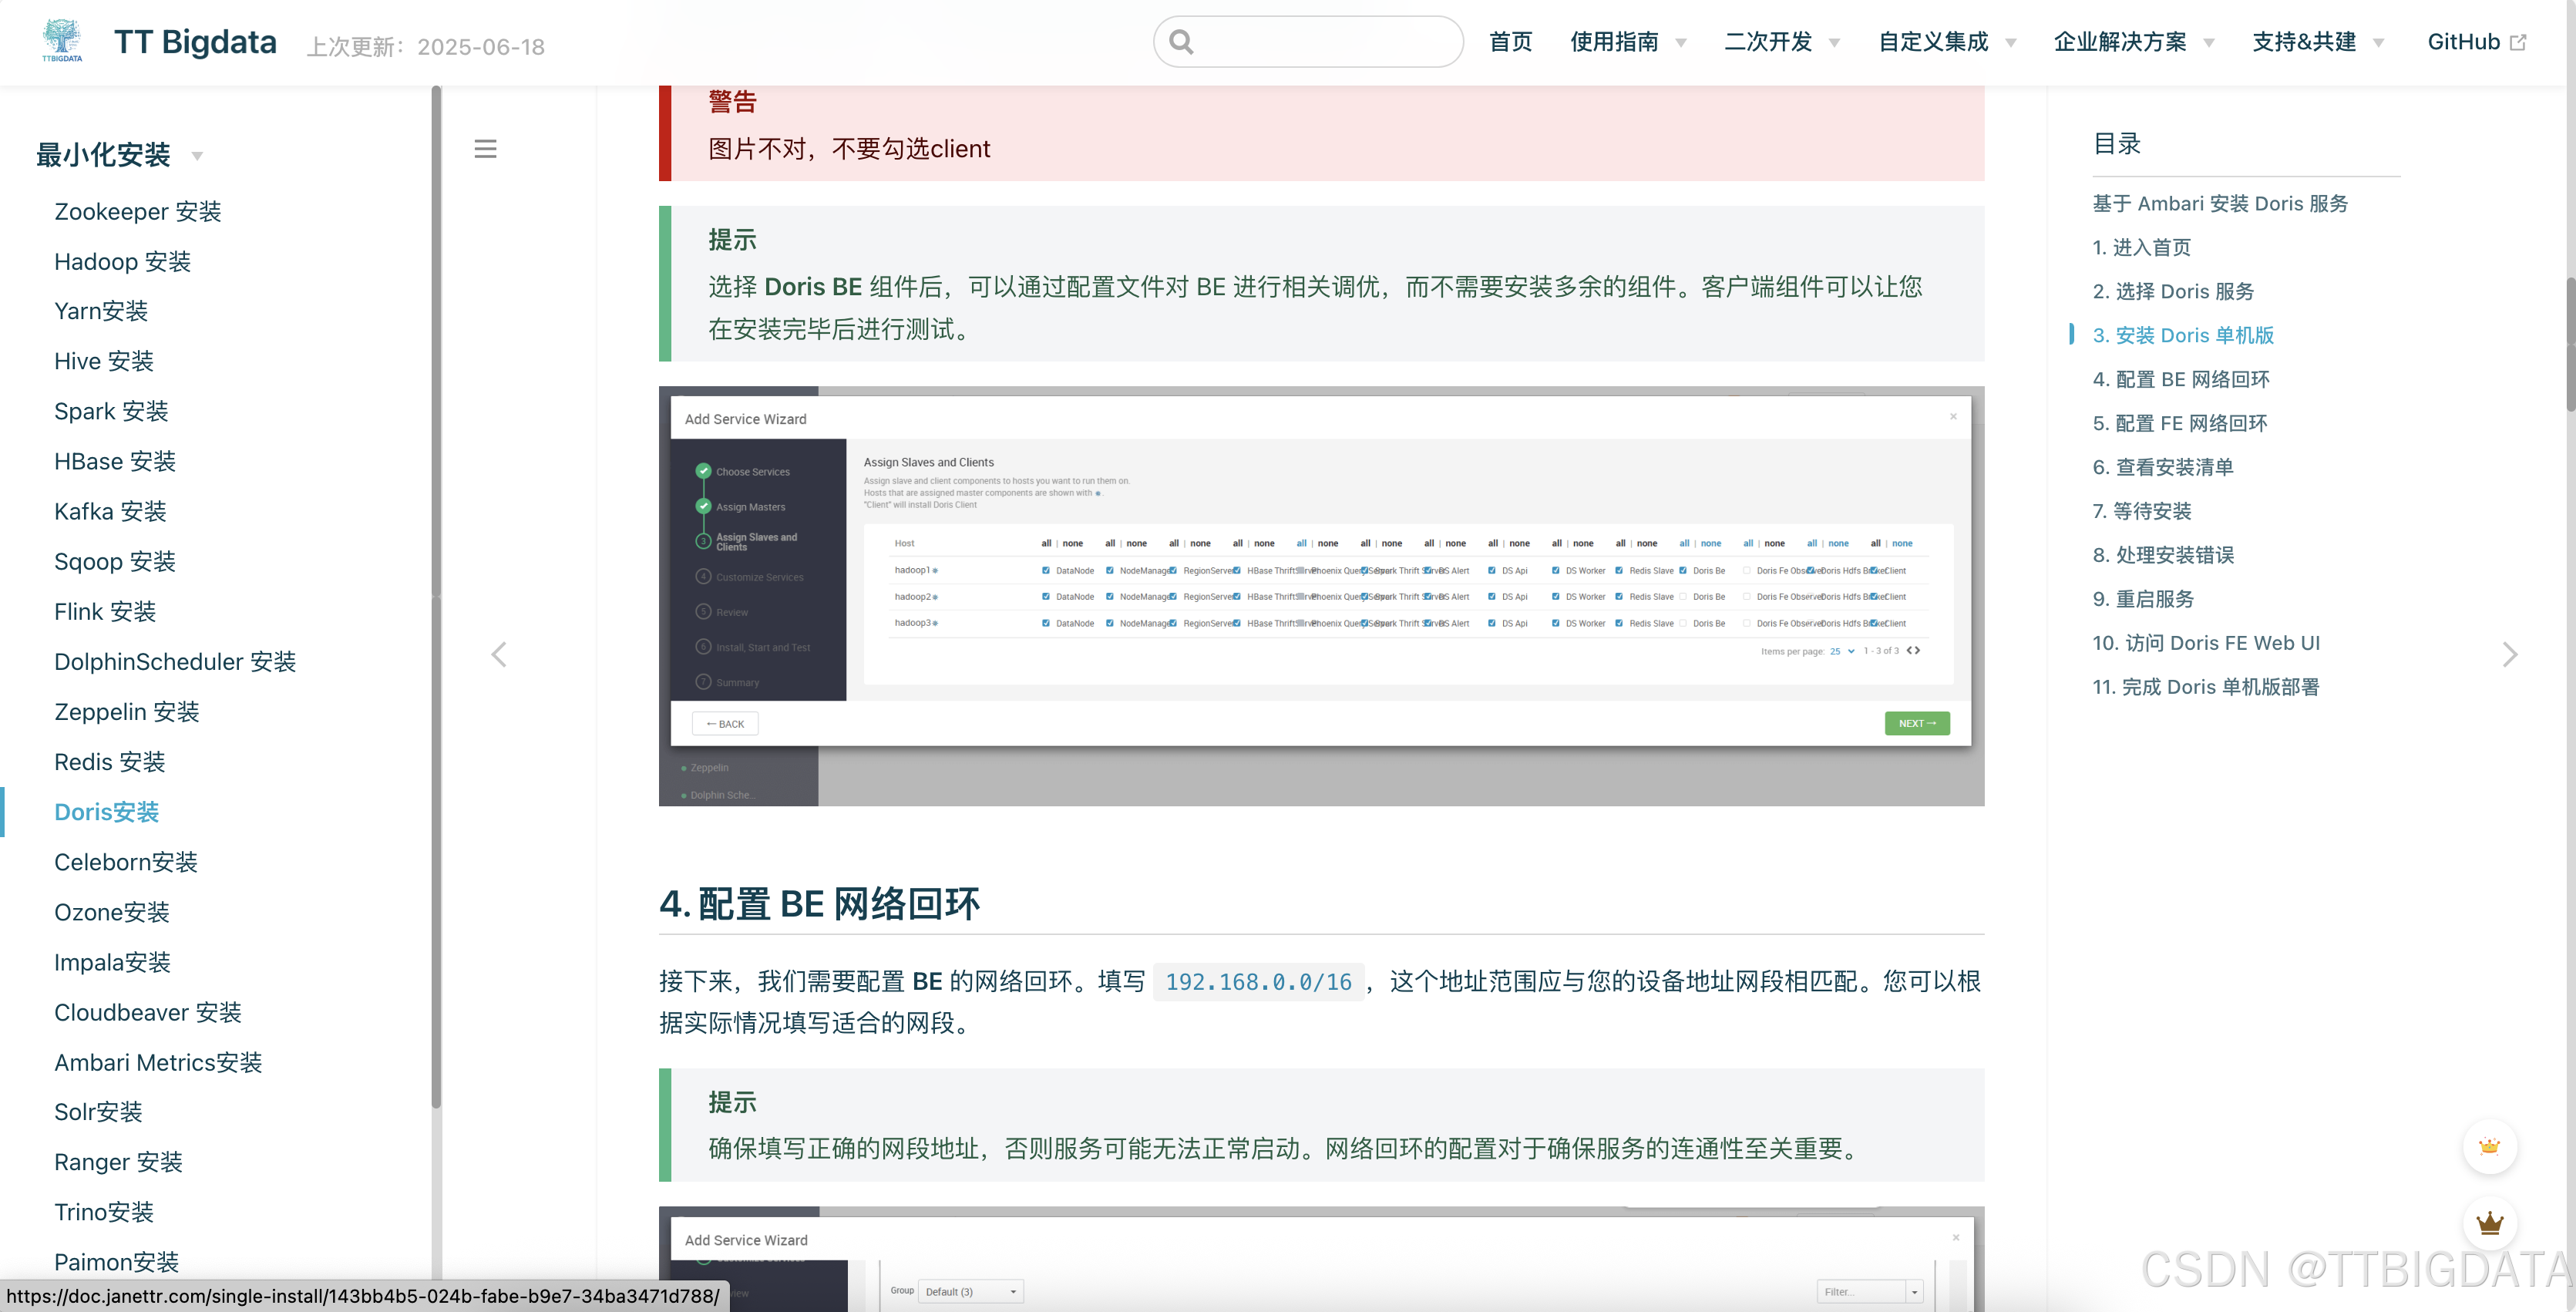2576x1312 pixels.
Task: Jump to 10. 访问 Doris FE Web UI
Action: tap(2206, 643)
